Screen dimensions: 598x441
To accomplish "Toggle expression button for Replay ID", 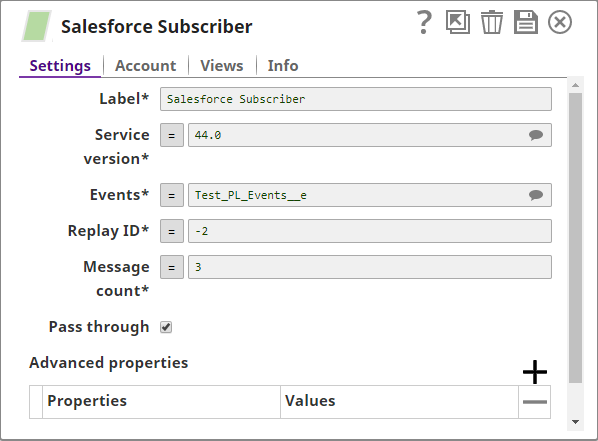I will pyautogui.click(x=172, y=231).
